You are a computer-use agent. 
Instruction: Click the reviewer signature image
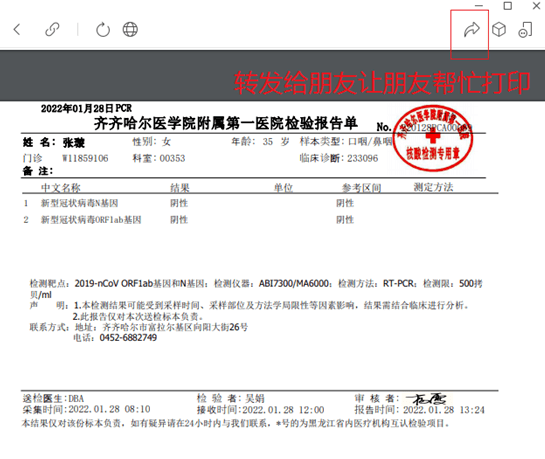point(428,399)
